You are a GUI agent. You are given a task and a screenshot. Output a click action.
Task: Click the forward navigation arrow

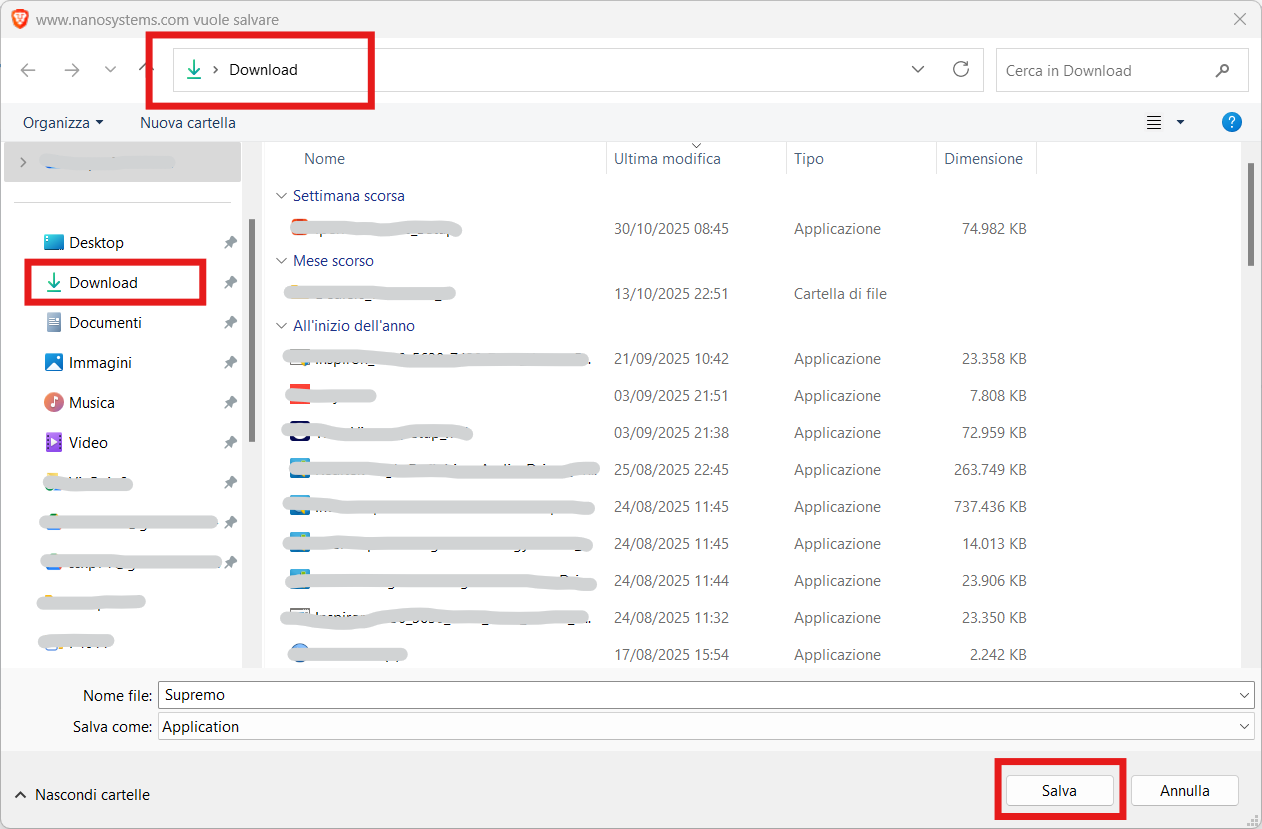coord(71,70)
